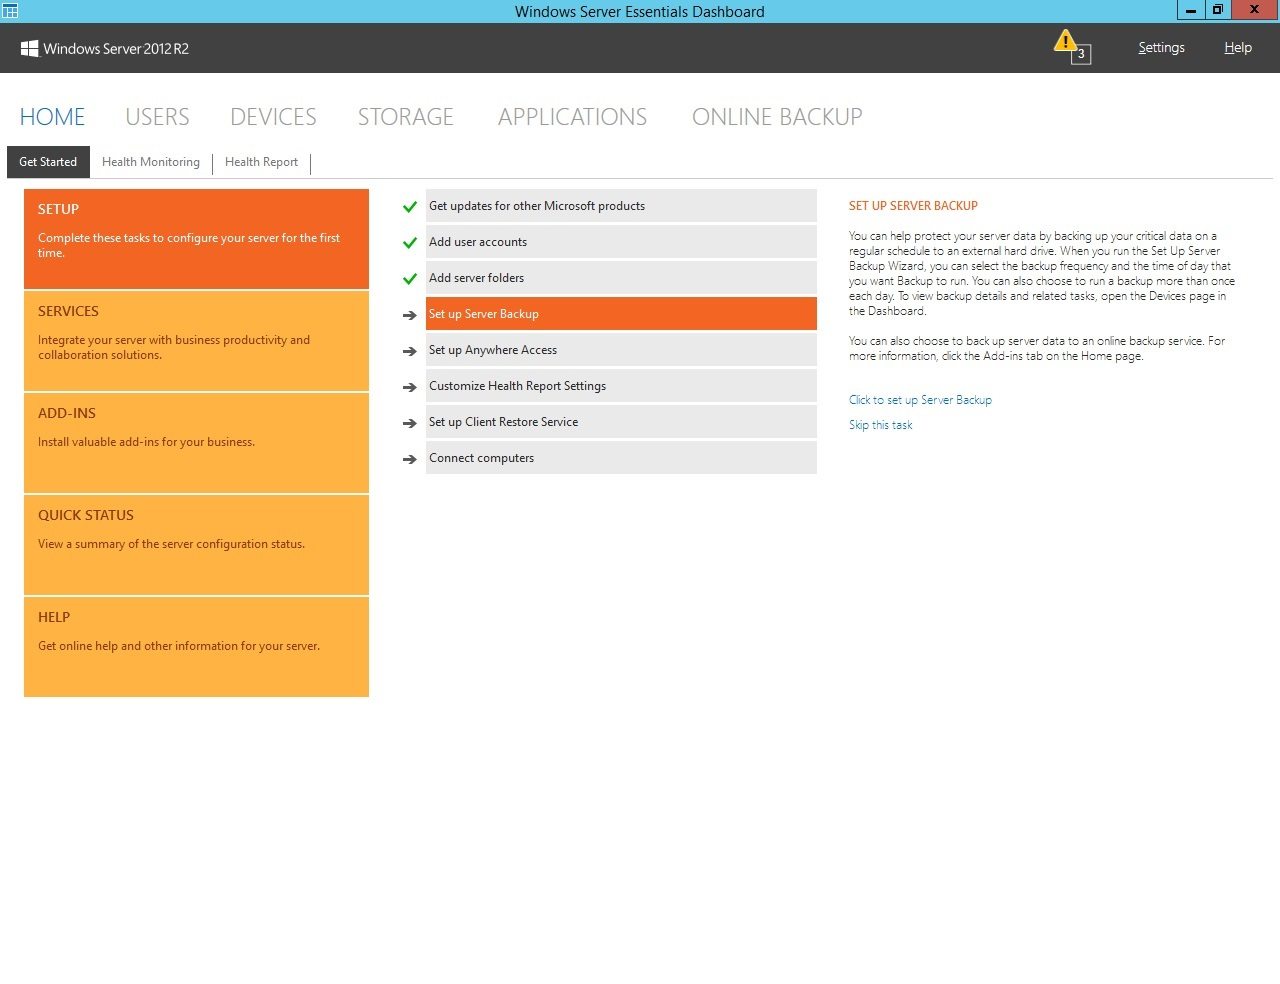Select the Set up Anywhere Access task
Image resolution: width=1280 pixels, height=984 pixels.
coord(621,350)
